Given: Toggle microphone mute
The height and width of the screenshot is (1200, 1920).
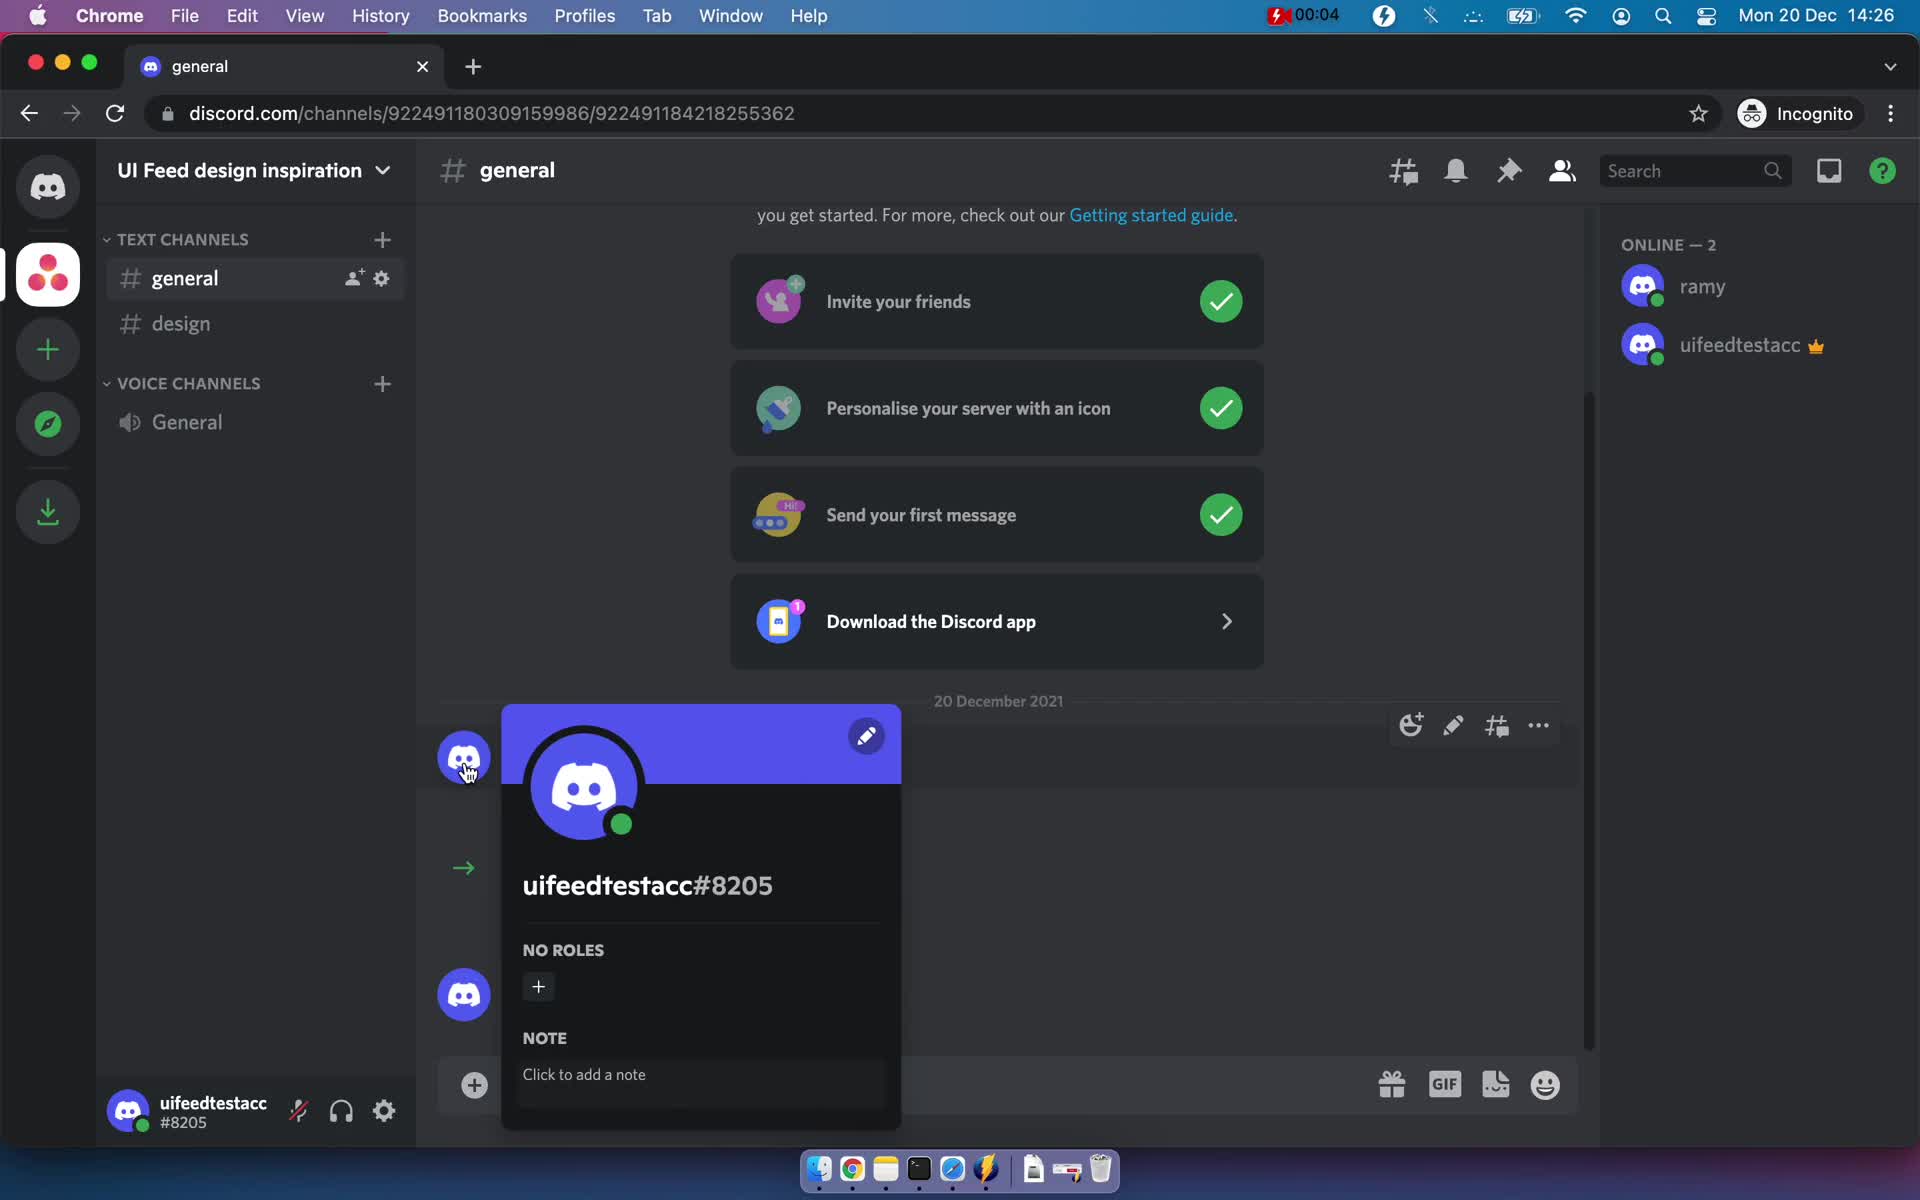Looking at the screenshot, I should tap(298, 1111).
